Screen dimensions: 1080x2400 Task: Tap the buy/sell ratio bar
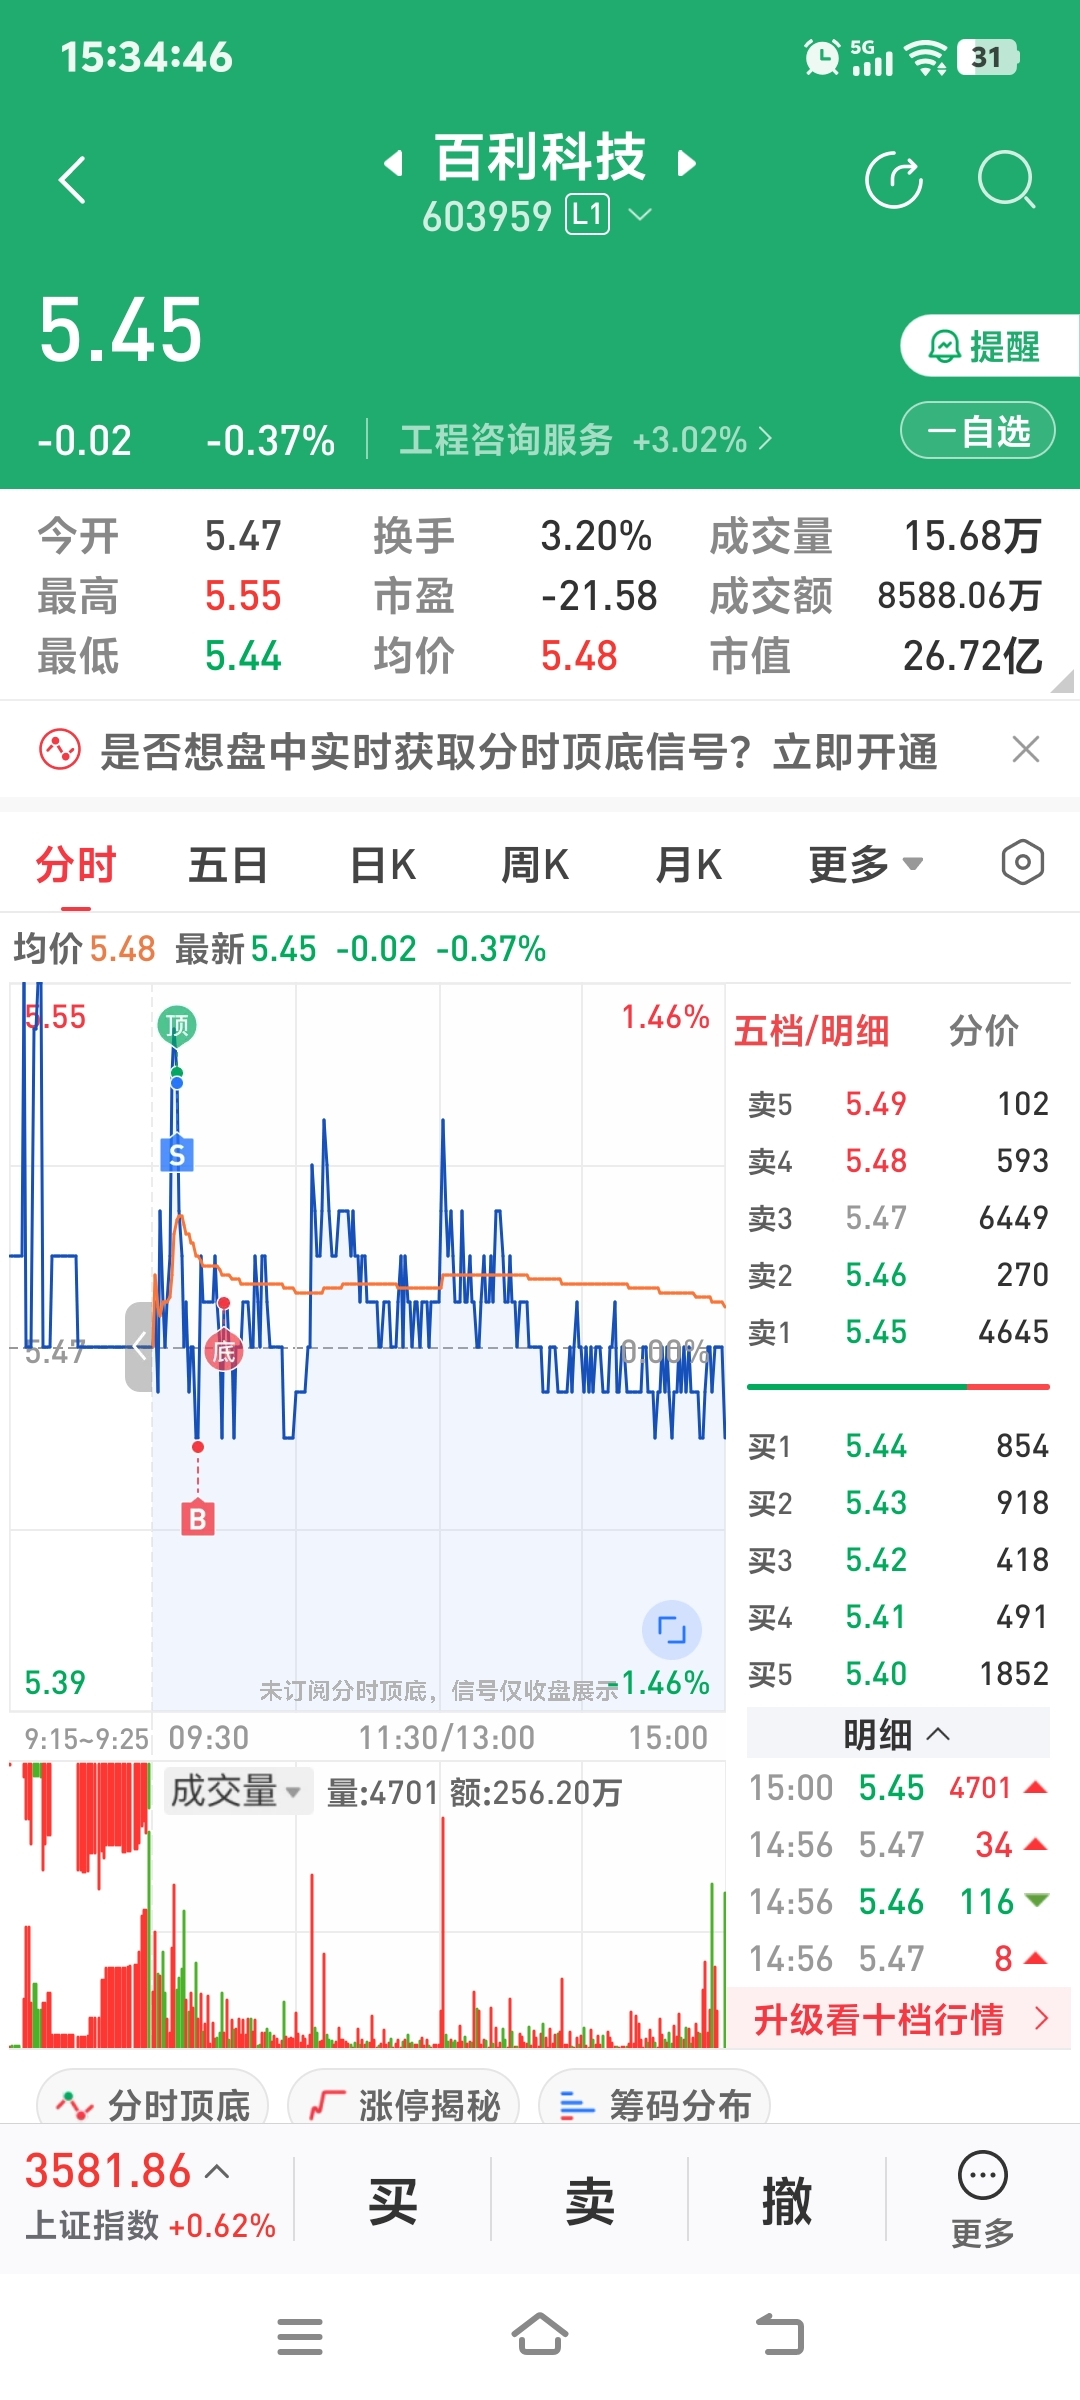(x=898, y=1387)
